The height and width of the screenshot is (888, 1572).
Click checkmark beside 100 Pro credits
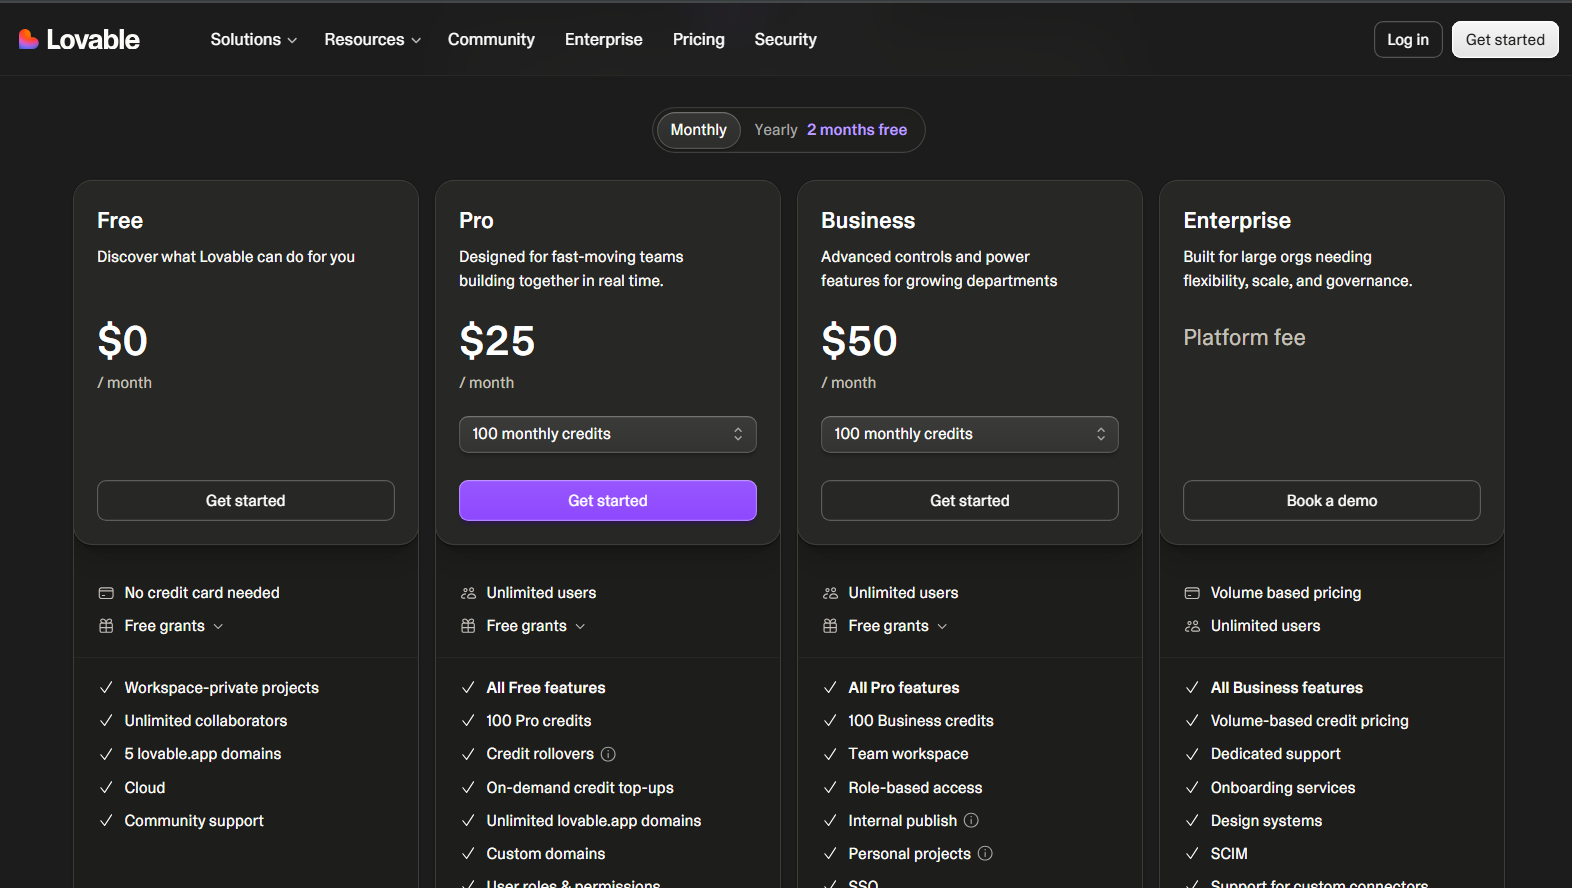[x=468, y=720]
